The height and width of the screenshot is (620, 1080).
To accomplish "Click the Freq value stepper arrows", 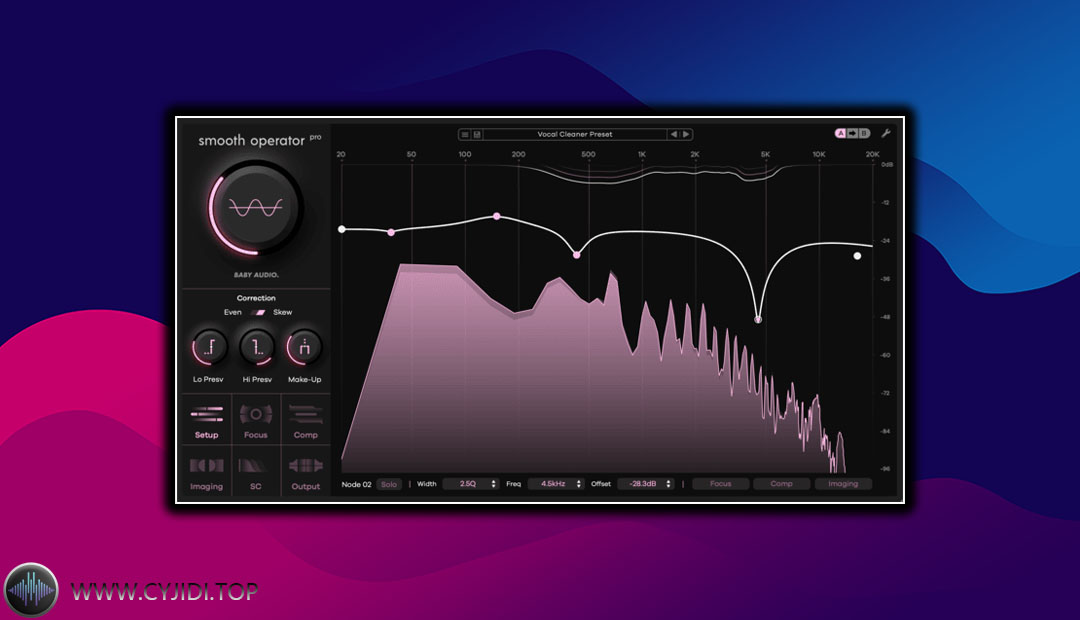I will (579, 484).
